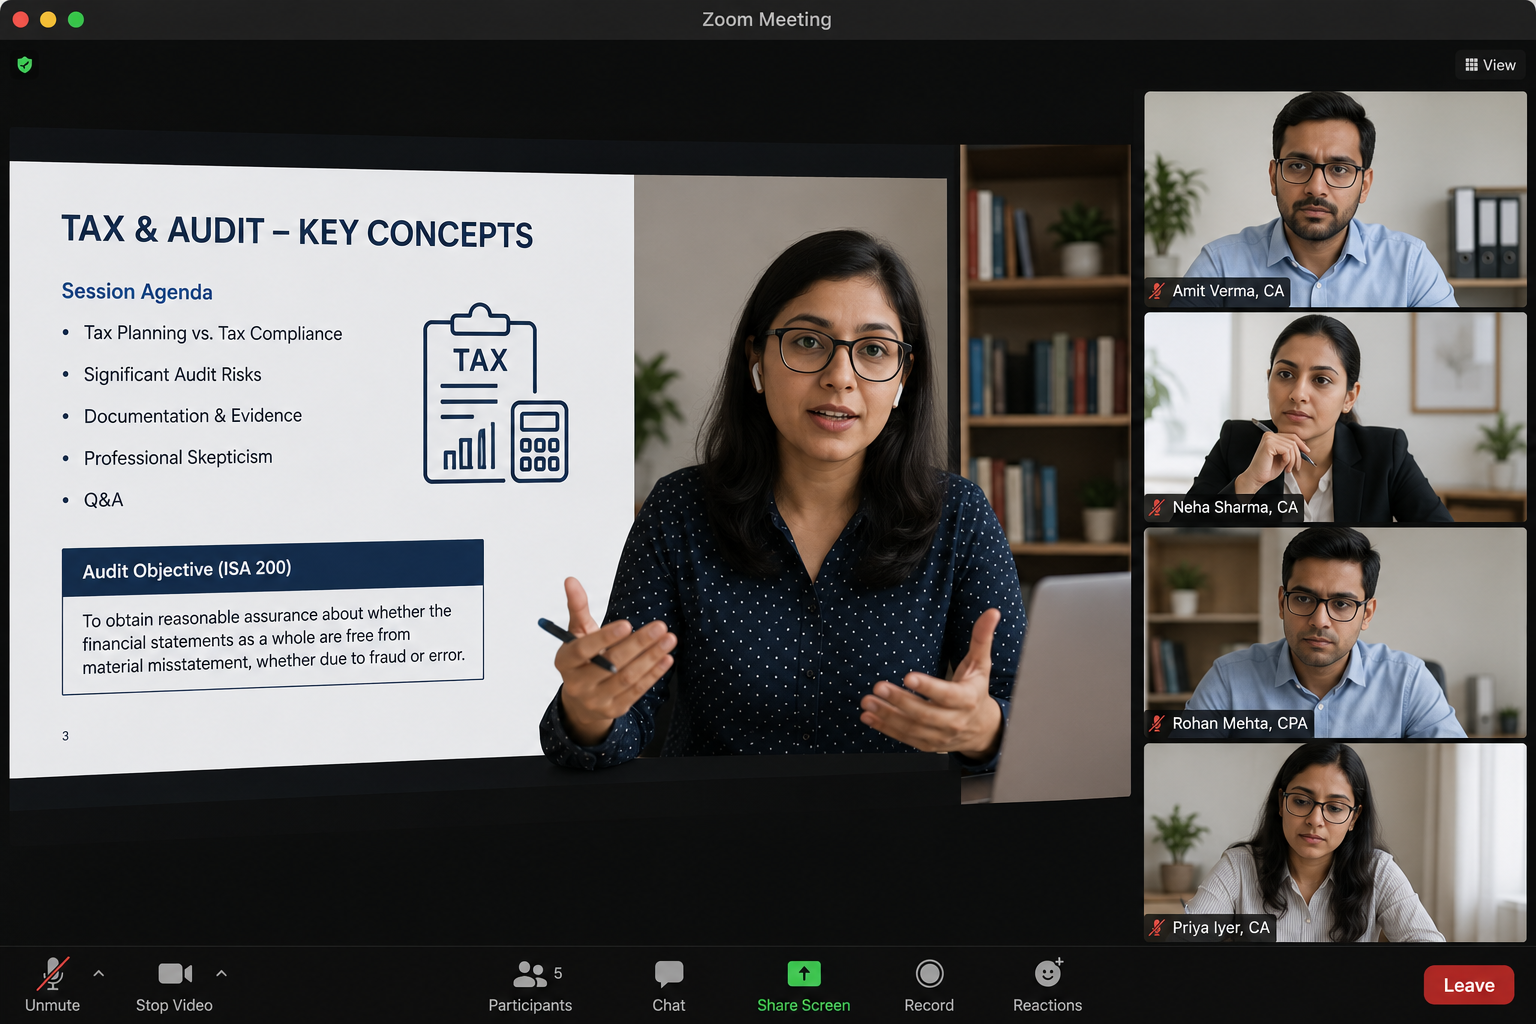Enter full screen with the green window button

pyautogui.click(x=76, y=19)
